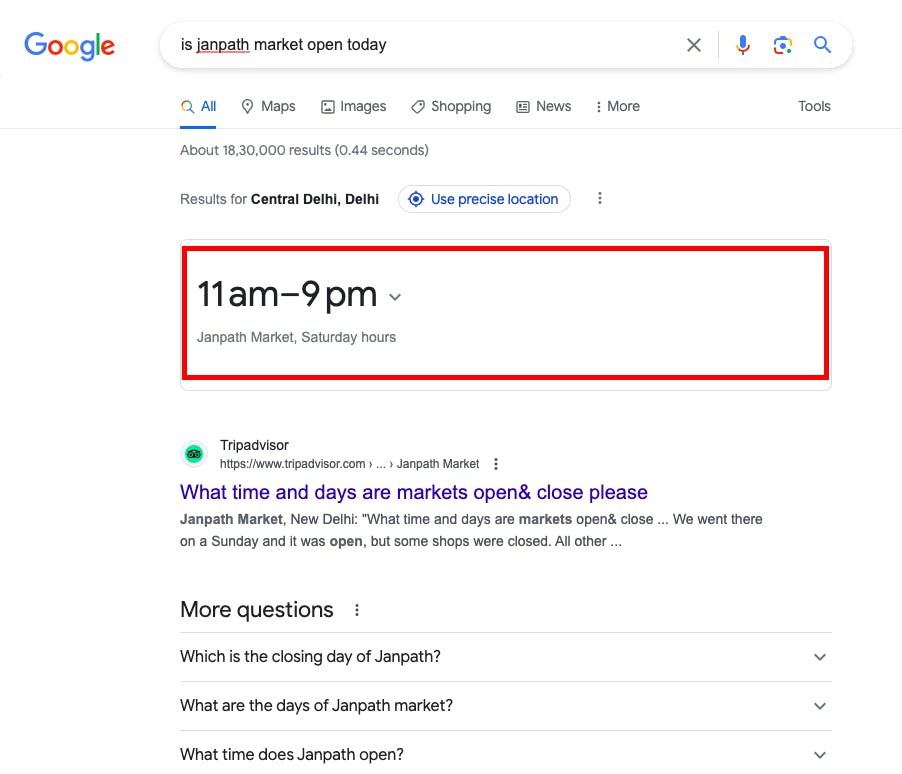Open Tripadvisor result about market timings

point(413,492)
